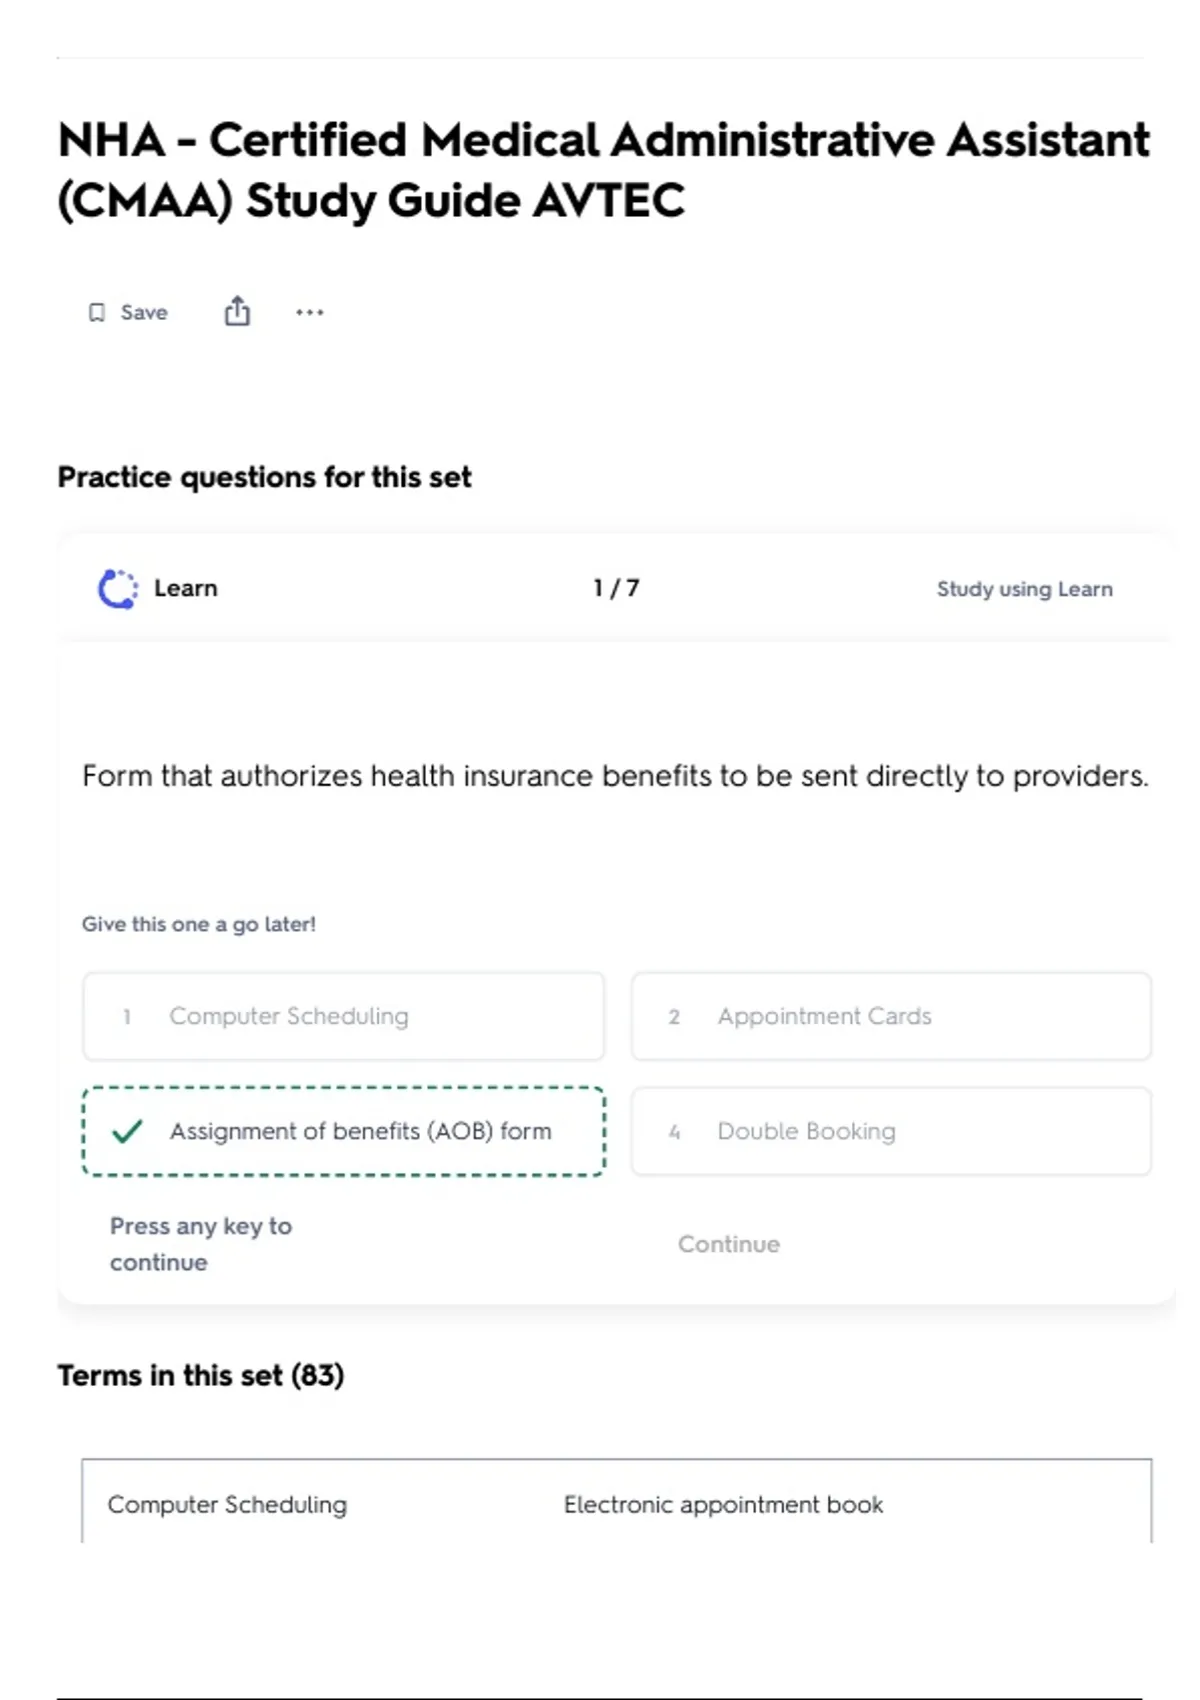Select the Computer Scheduling answer option

pos(343,1016)
